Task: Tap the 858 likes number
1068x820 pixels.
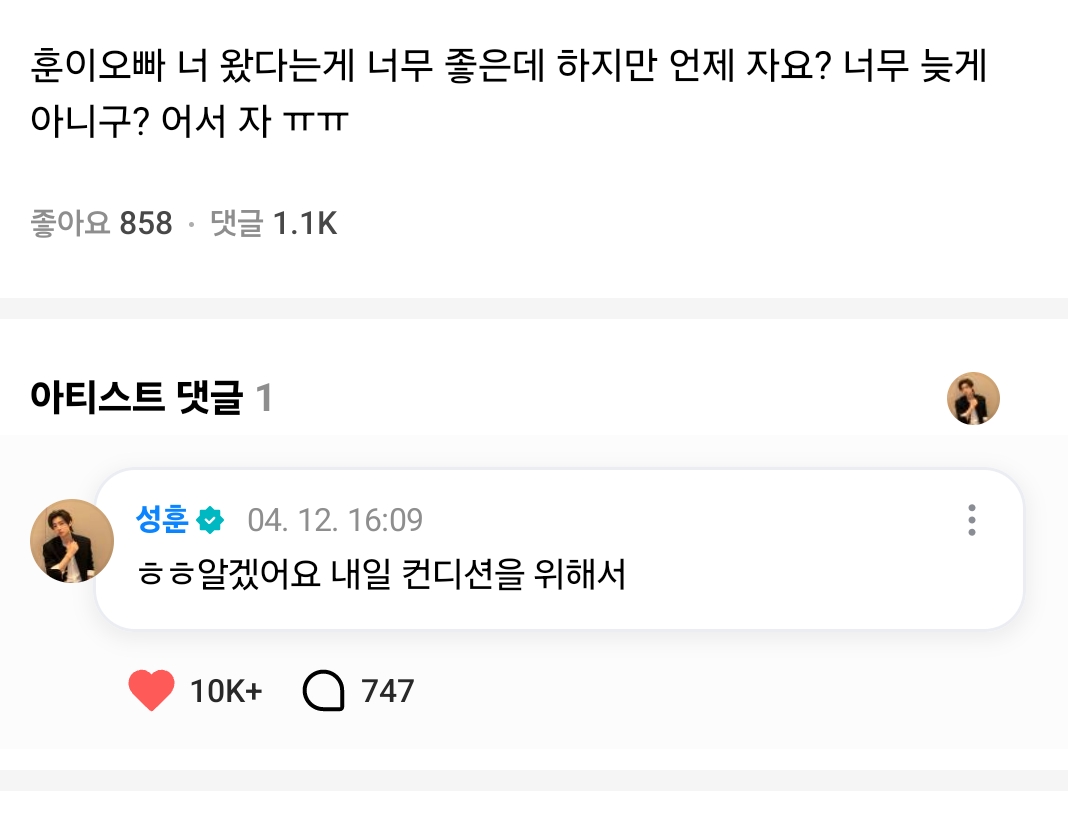Action: pos(146,223)
